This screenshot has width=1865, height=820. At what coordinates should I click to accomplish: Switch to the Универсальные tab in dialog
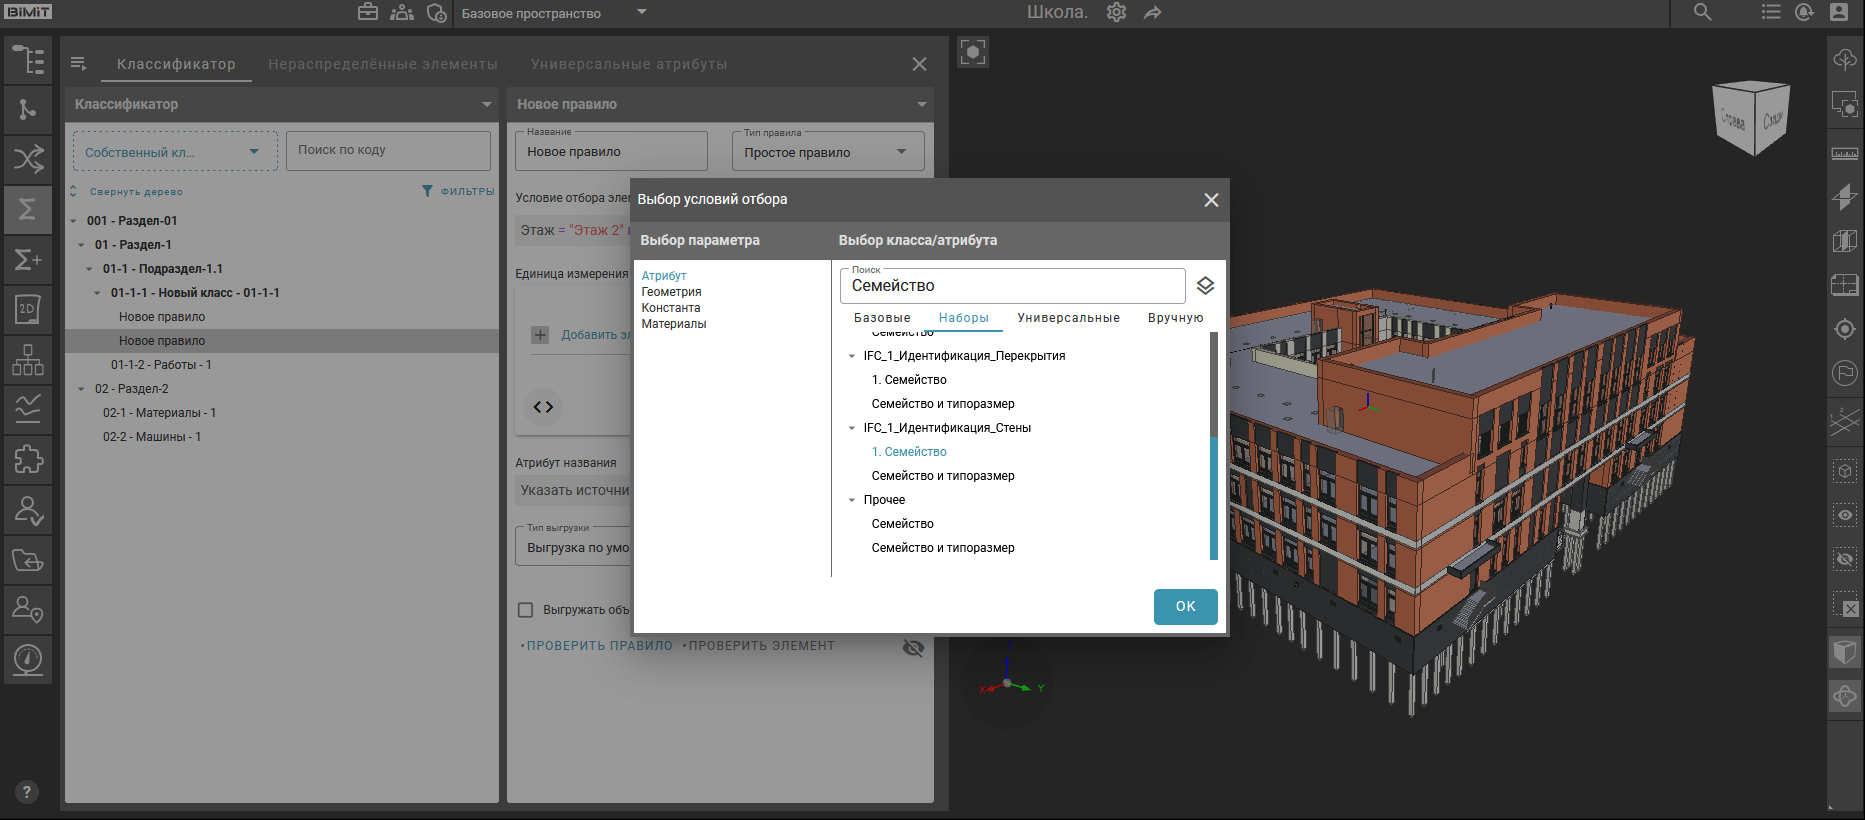1068,318
